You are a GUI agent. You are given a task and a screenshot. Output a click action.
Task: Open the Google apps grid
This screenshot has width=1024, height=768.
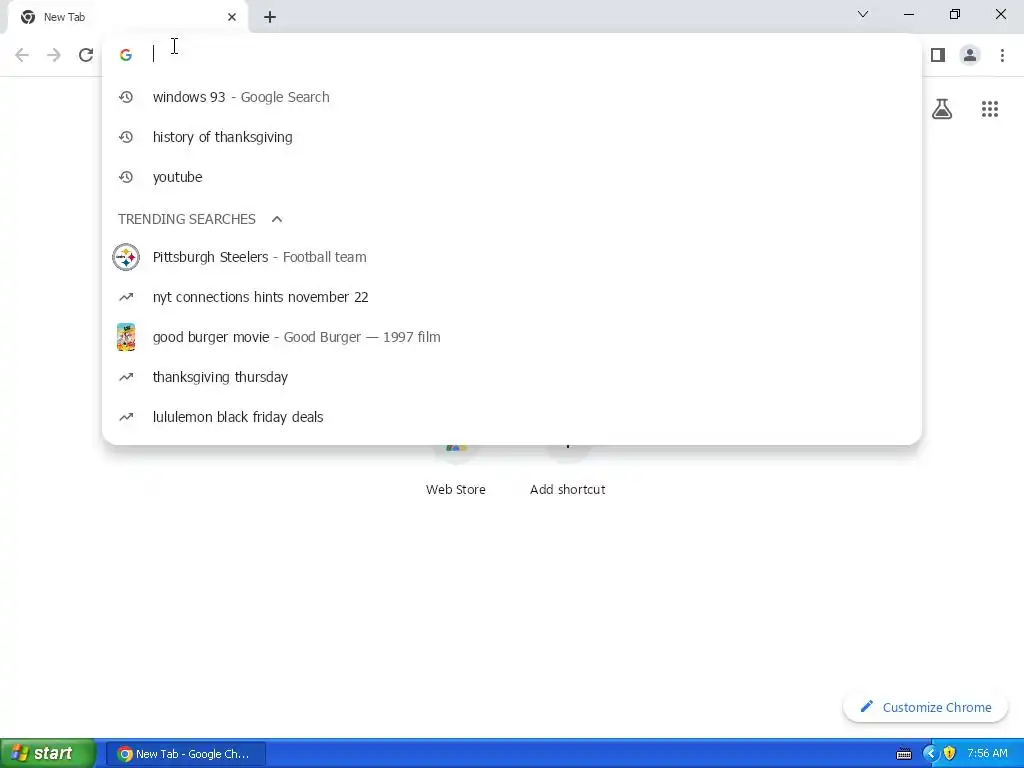(990, 109)
